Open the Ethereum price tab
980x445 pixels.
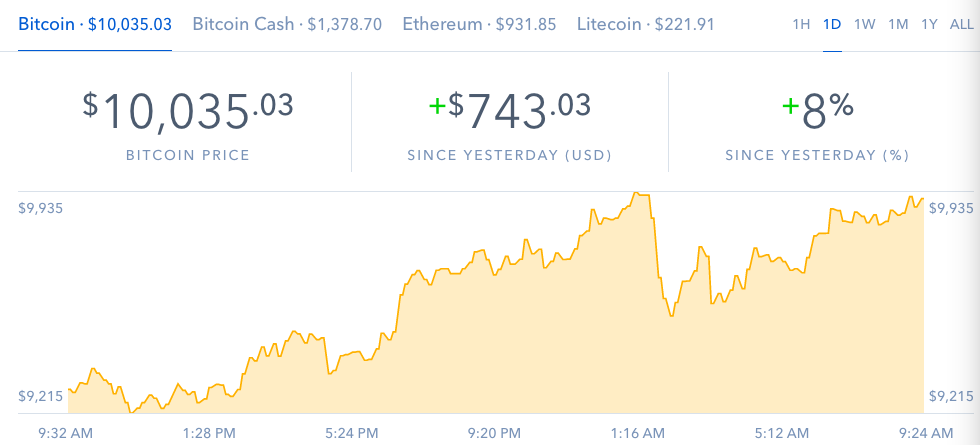pyautogui.click(x=479, y=23)
